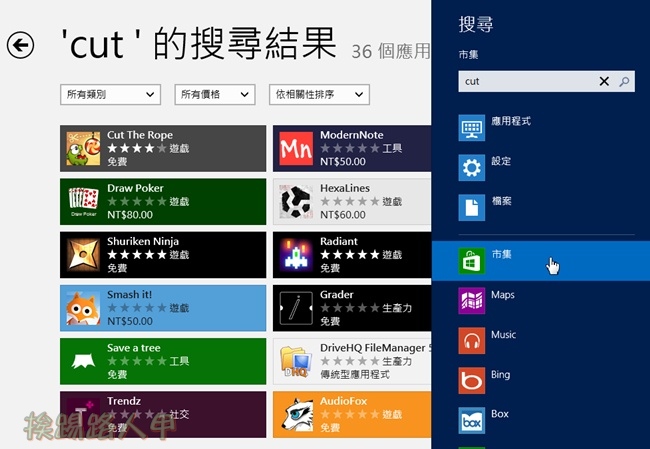The width and height of the screenshot is (650, 449).
Task: Click the Shuriken Ninja star icon
Action: tap(83, 255)
